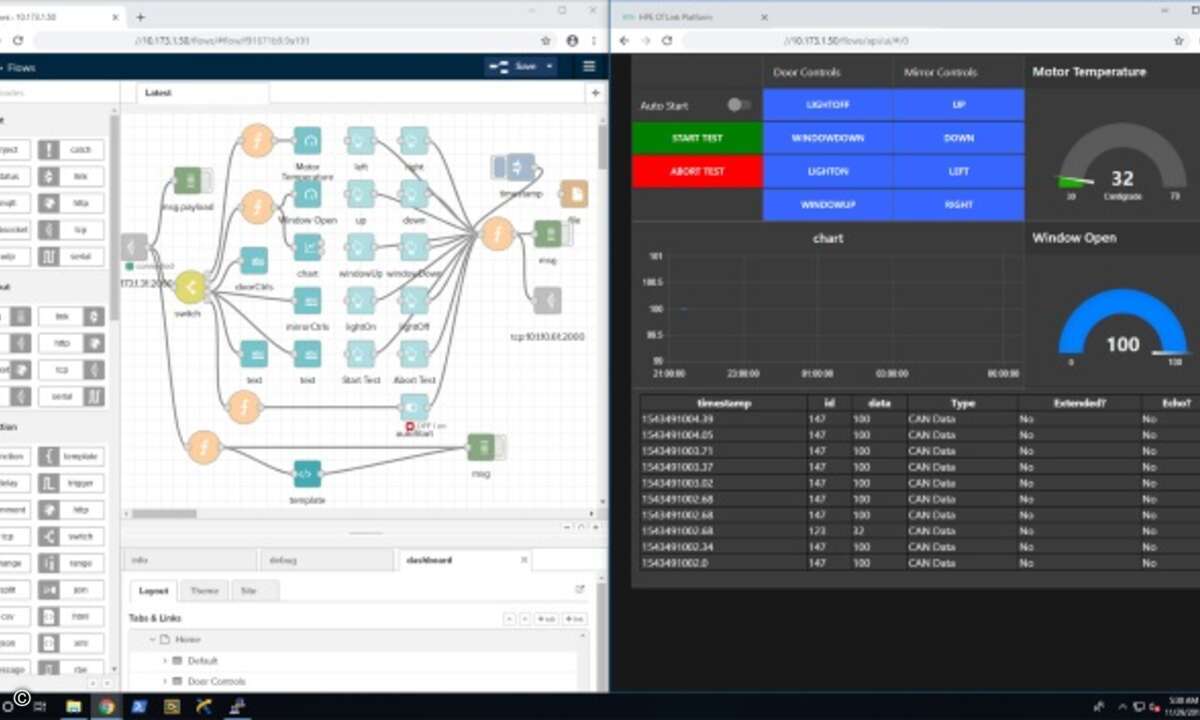Click the WINDOWDOWN button
Viewport: 1200px width, 720px height.
(x=828, y=138)
